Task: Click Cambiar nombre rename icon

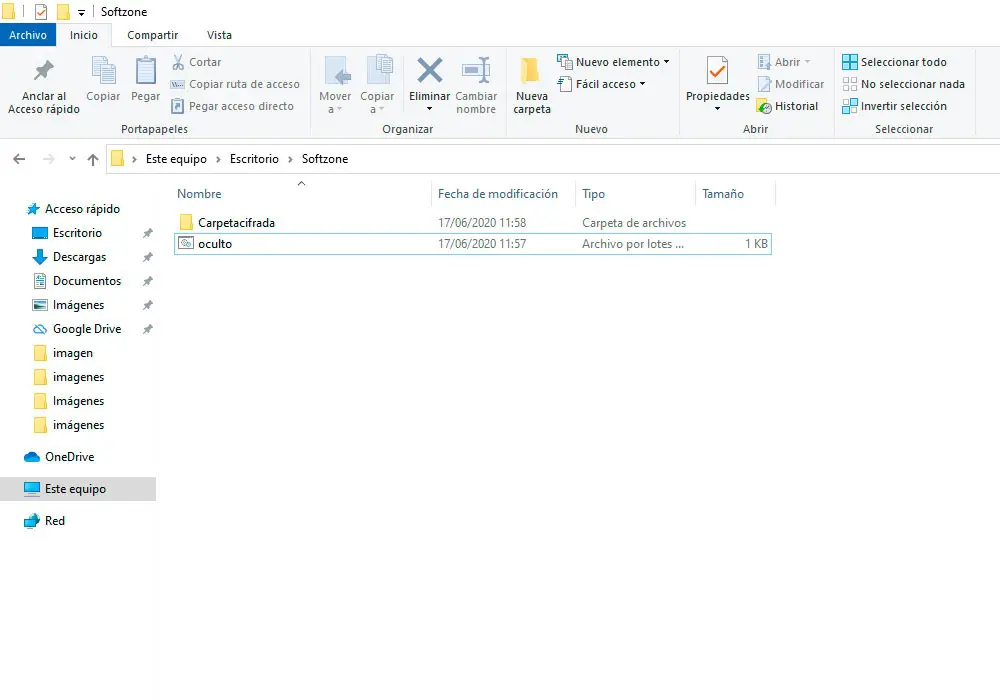Action: pyautogui.click(x=476, y=70)
